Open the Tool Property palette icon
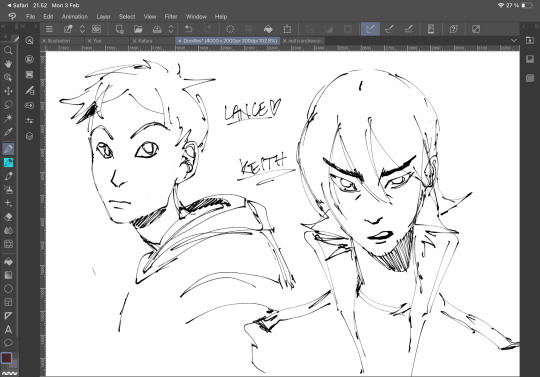540x377 pixels. (x=30, y=75)
